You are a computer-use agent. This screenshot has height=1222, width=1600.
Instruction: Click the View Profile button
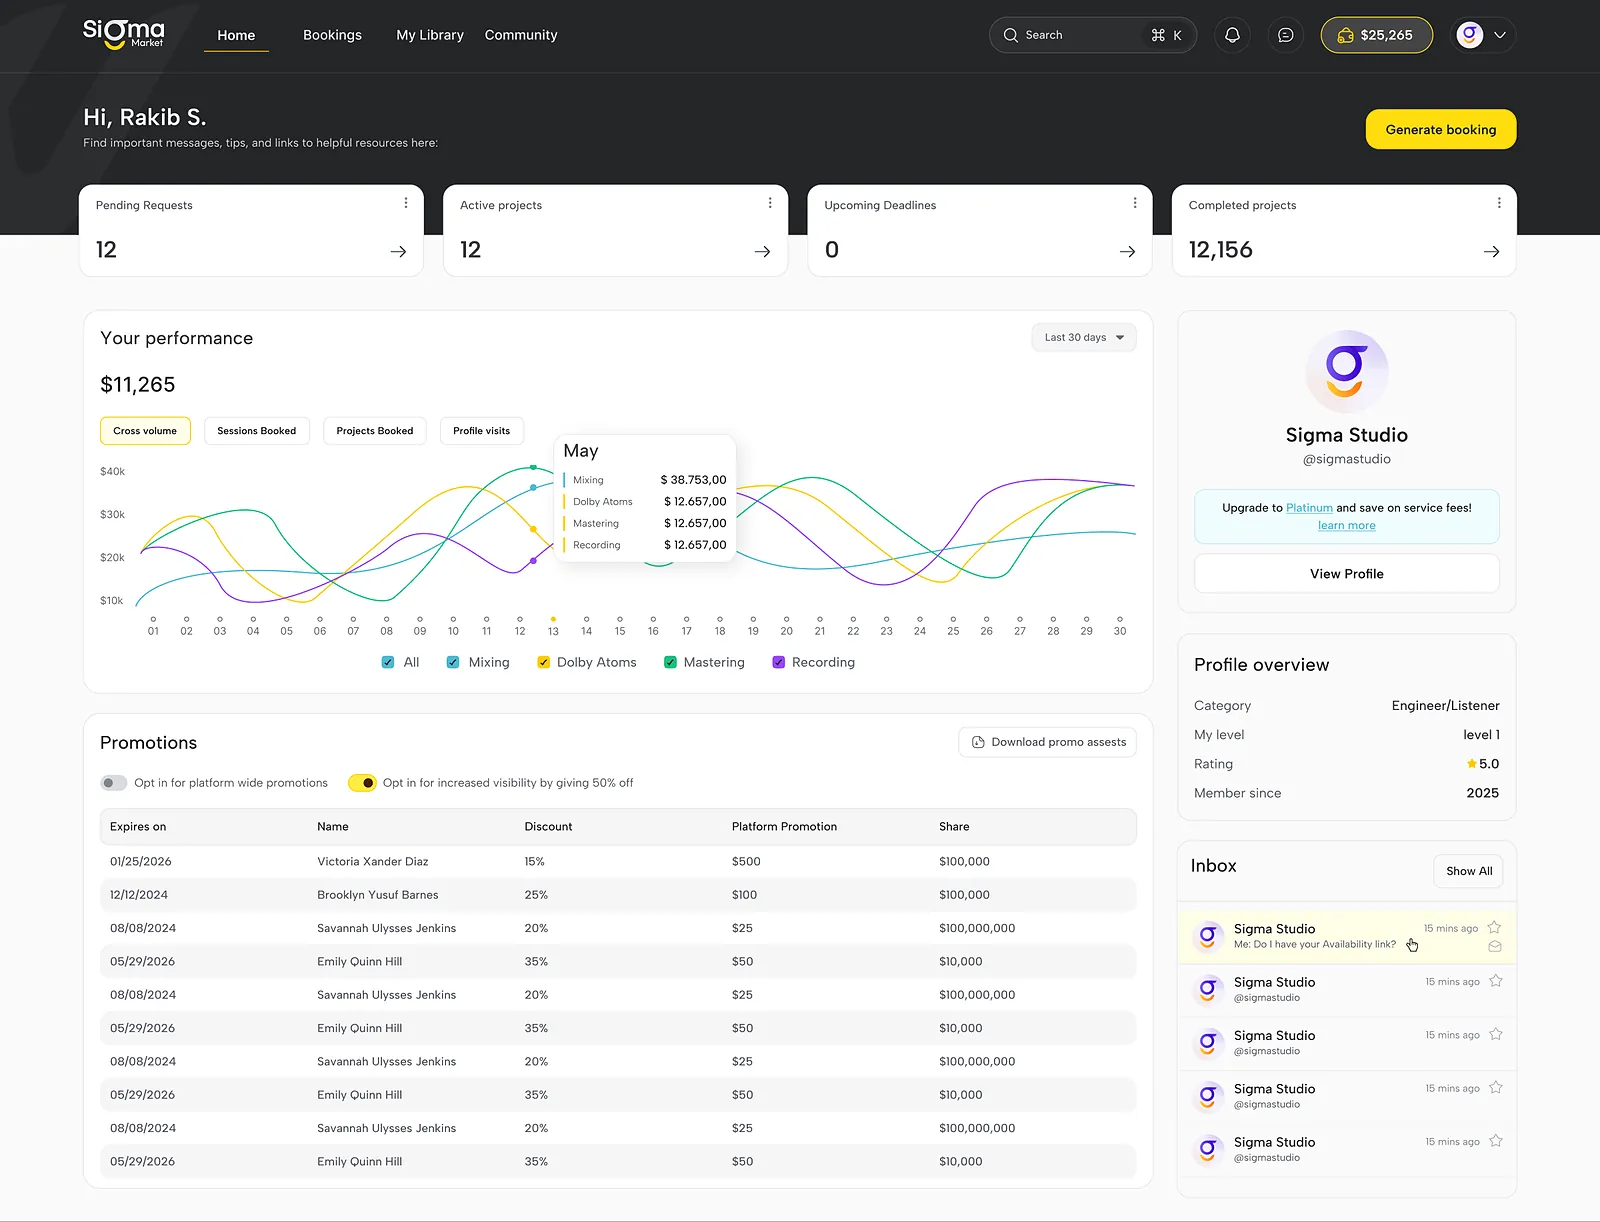click(x=1346, y=574)
